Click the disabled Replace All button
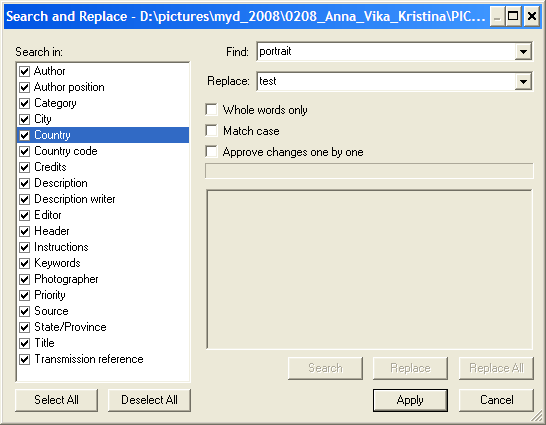Screen dimensions: 546x425 497,368
